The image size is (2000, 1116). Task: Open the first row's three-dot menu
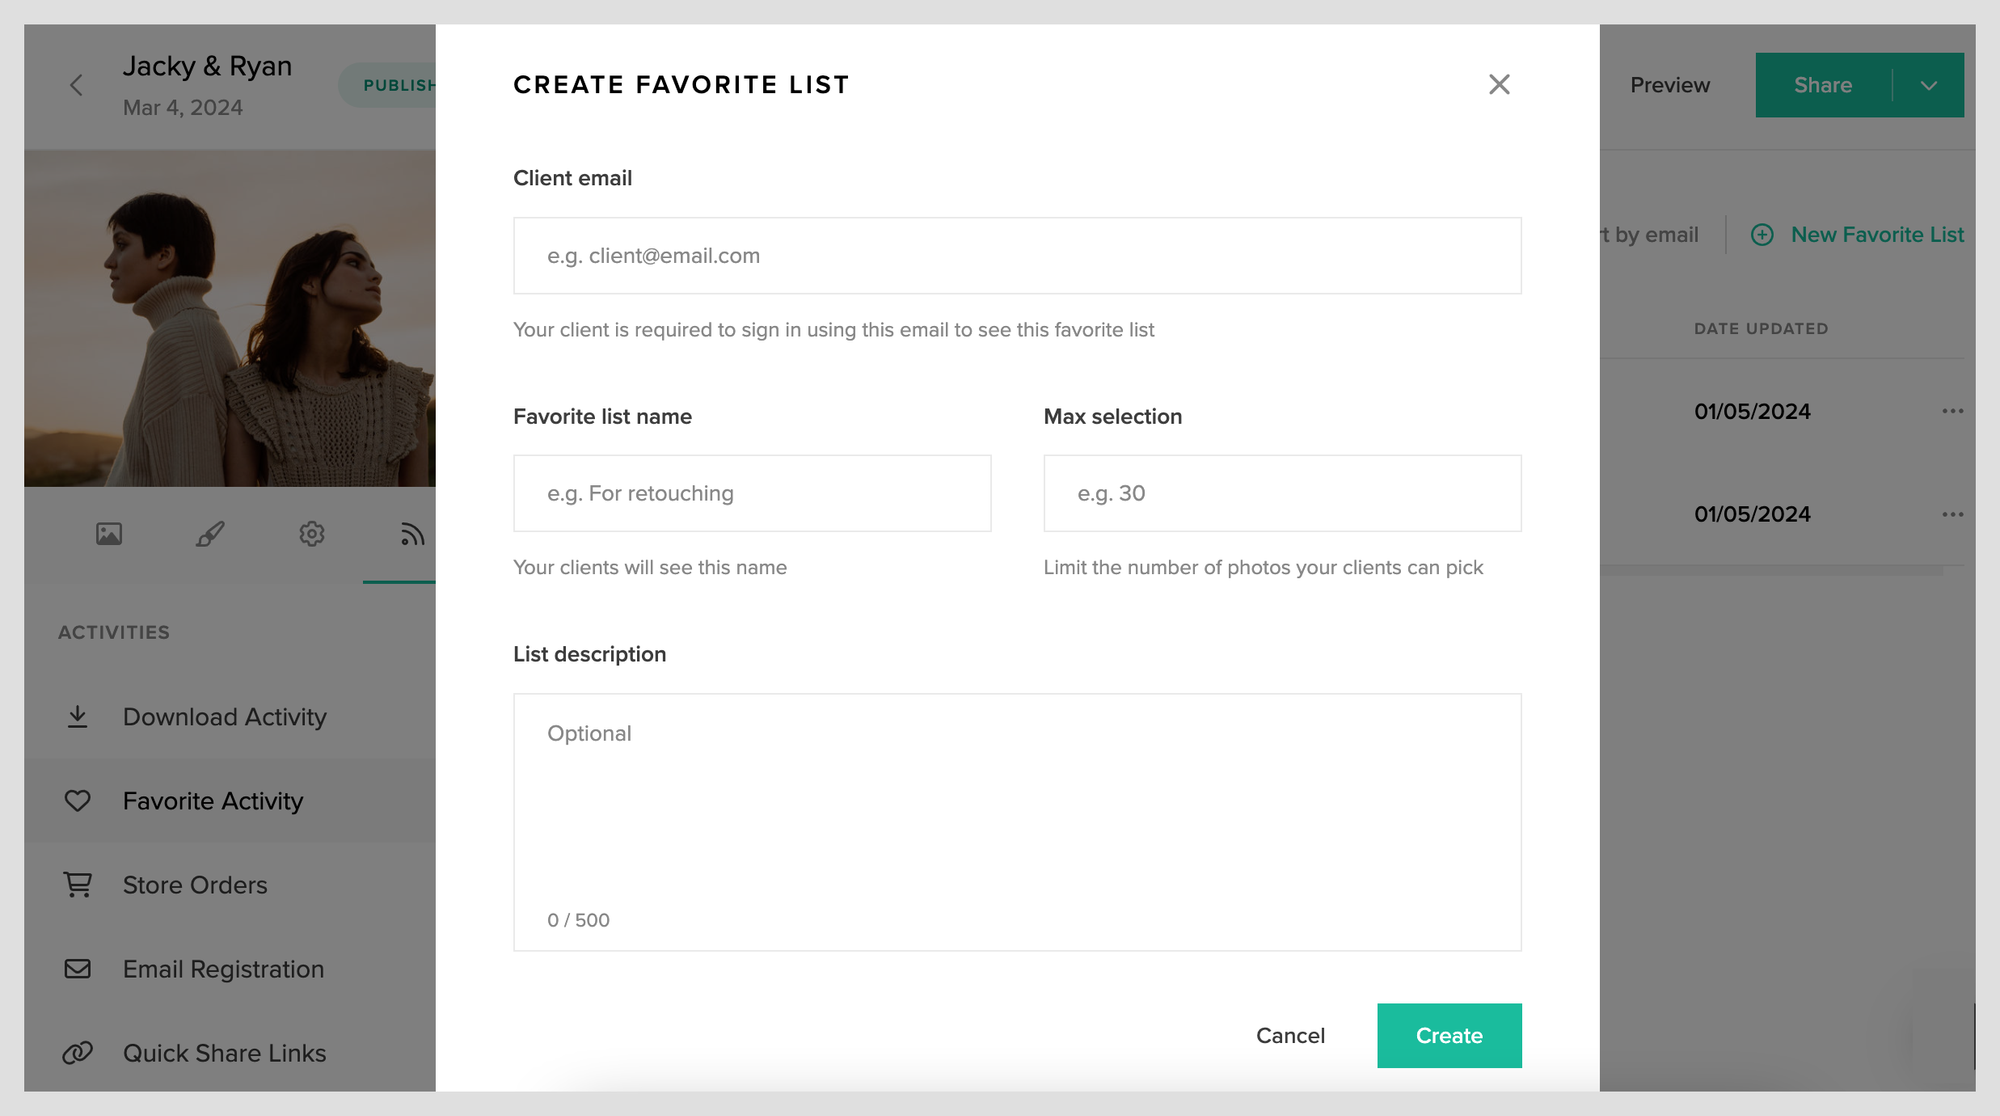coord(1952,412)
